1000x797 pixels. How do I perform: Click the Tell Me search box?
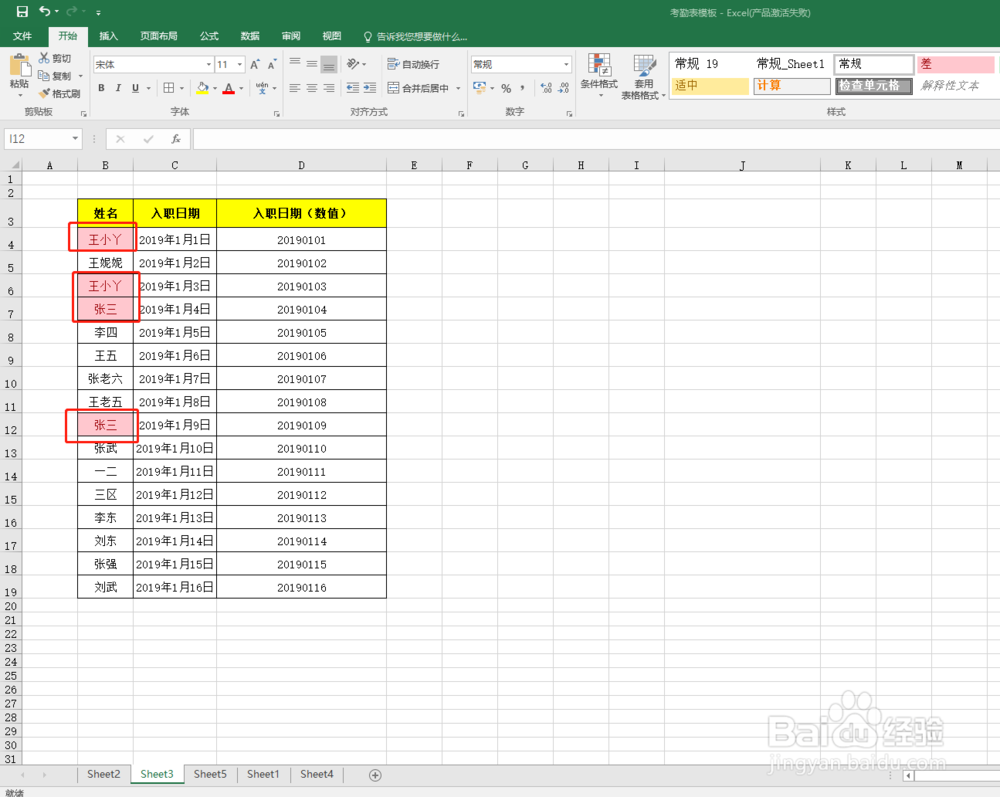tap(416, 36)
